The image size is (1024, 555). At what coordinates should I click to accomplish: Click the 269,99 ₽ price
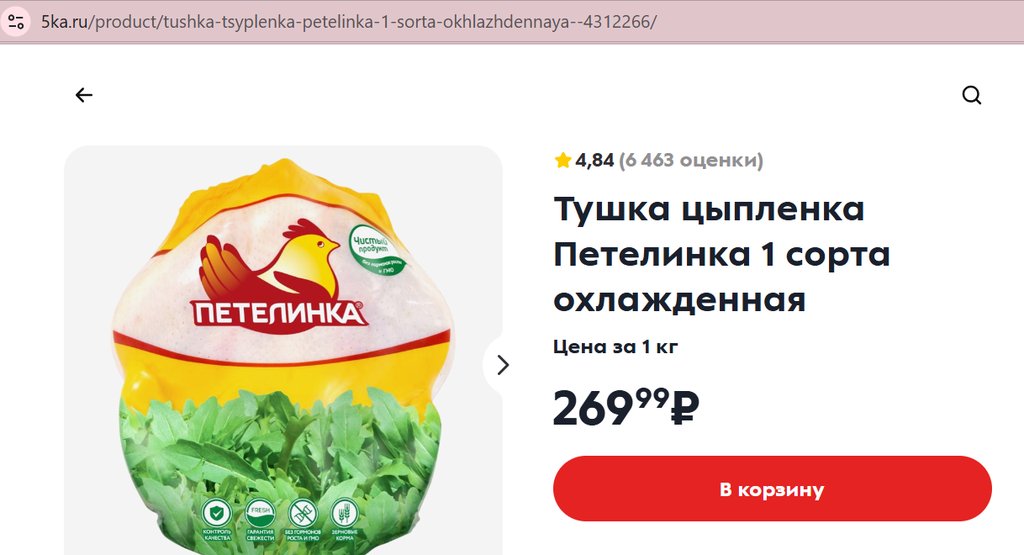pos(626,407)
